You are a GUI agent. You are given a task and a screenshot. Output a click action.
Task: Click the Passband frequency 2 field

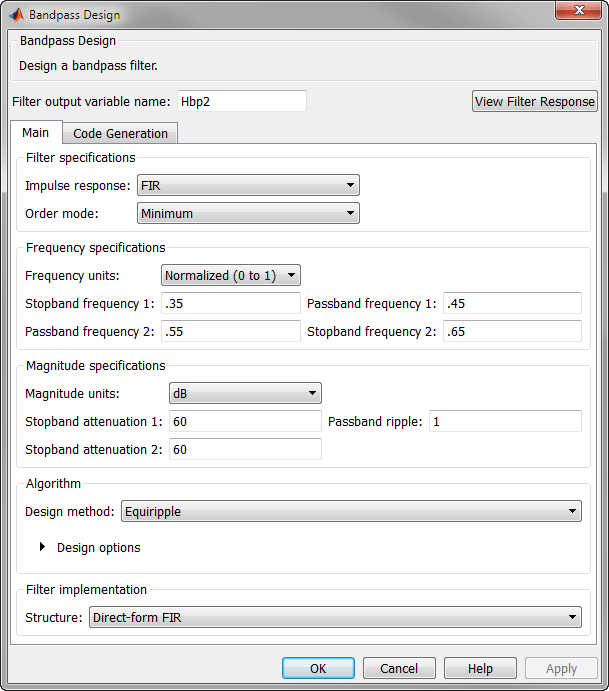click(x=231, y=331)
